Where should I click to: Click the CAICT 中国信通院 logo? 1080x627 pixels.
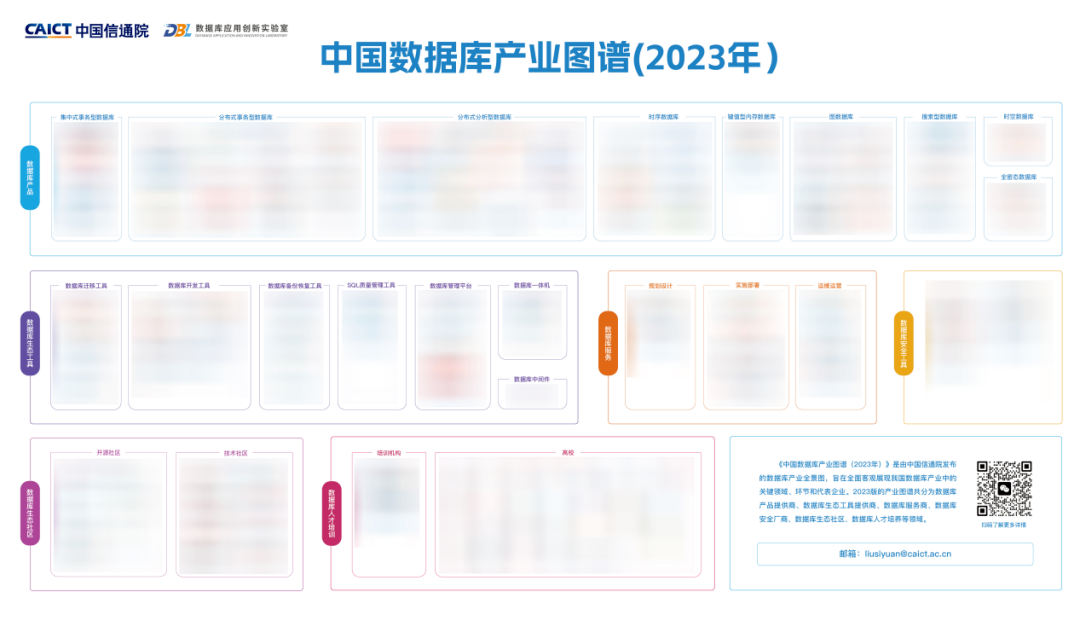87,30
